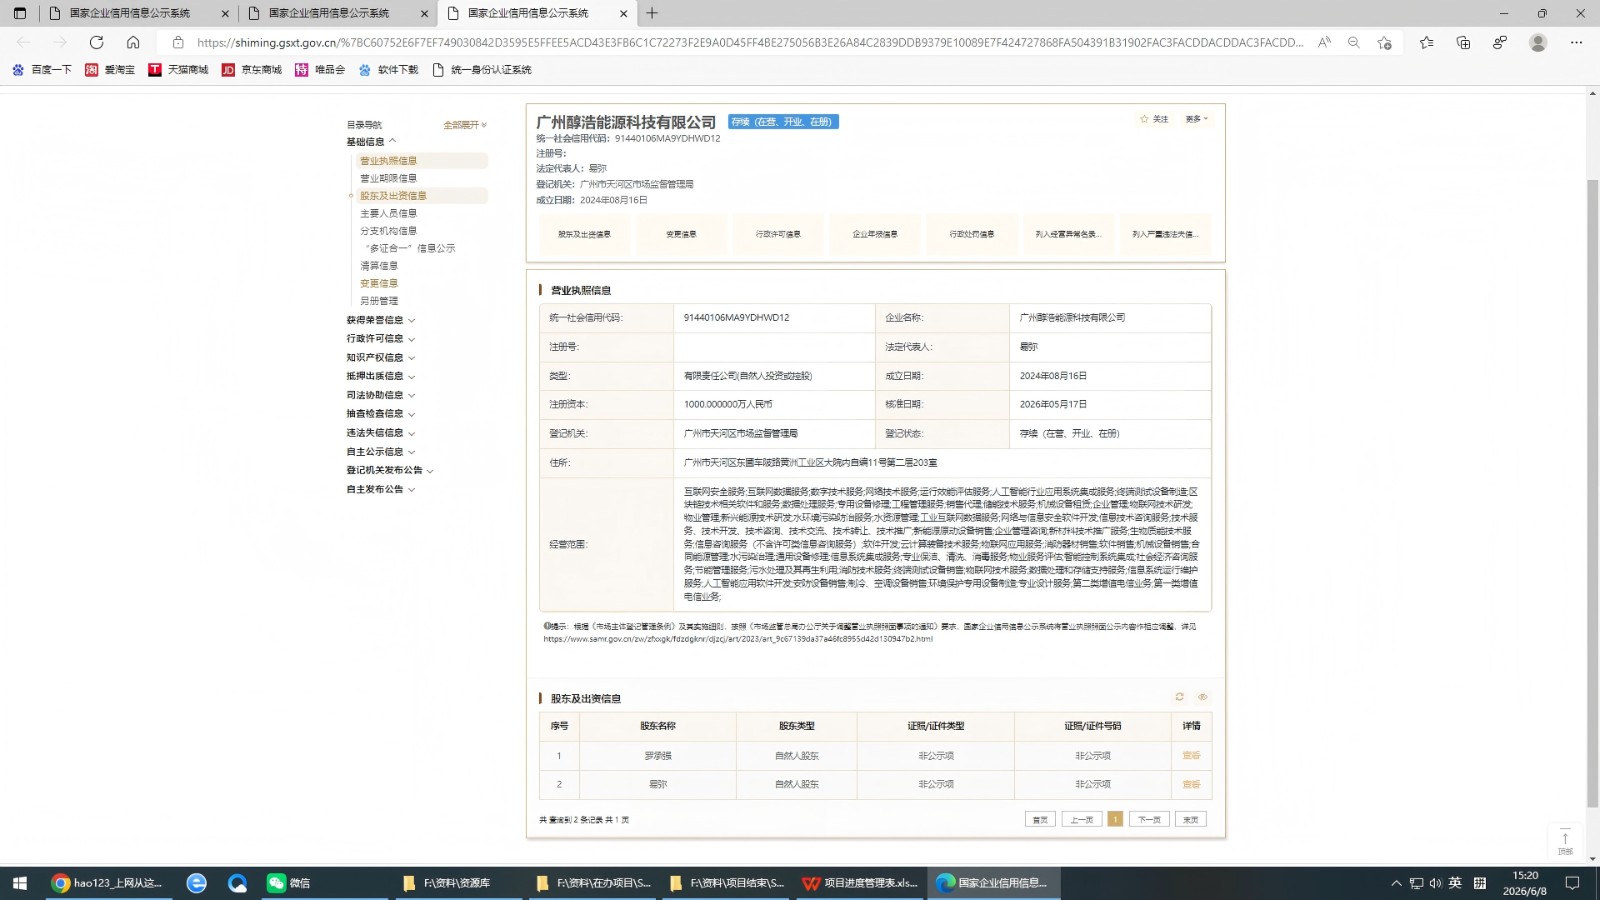The height and width of the screenshot is (900, 1600).
Task: Open the 百度一下 bookmark
Action: coord(42,70)
